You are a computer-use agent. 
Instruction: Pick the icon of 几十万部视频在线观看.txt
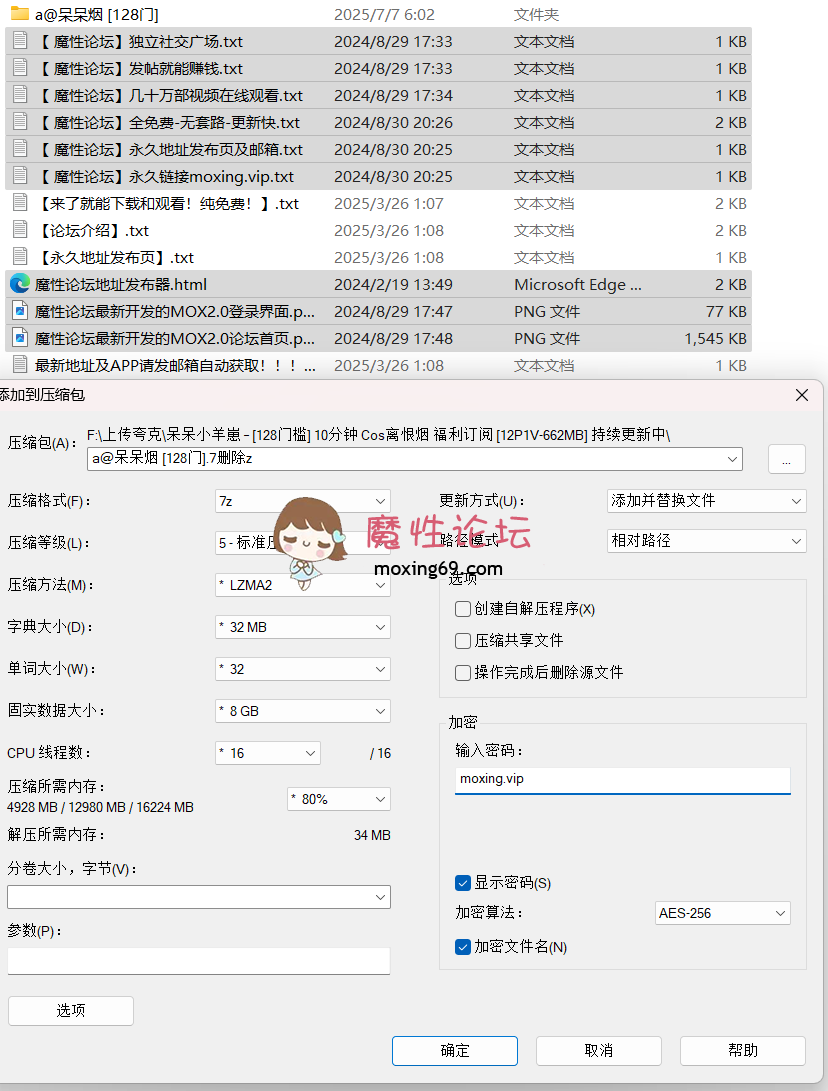20,95
